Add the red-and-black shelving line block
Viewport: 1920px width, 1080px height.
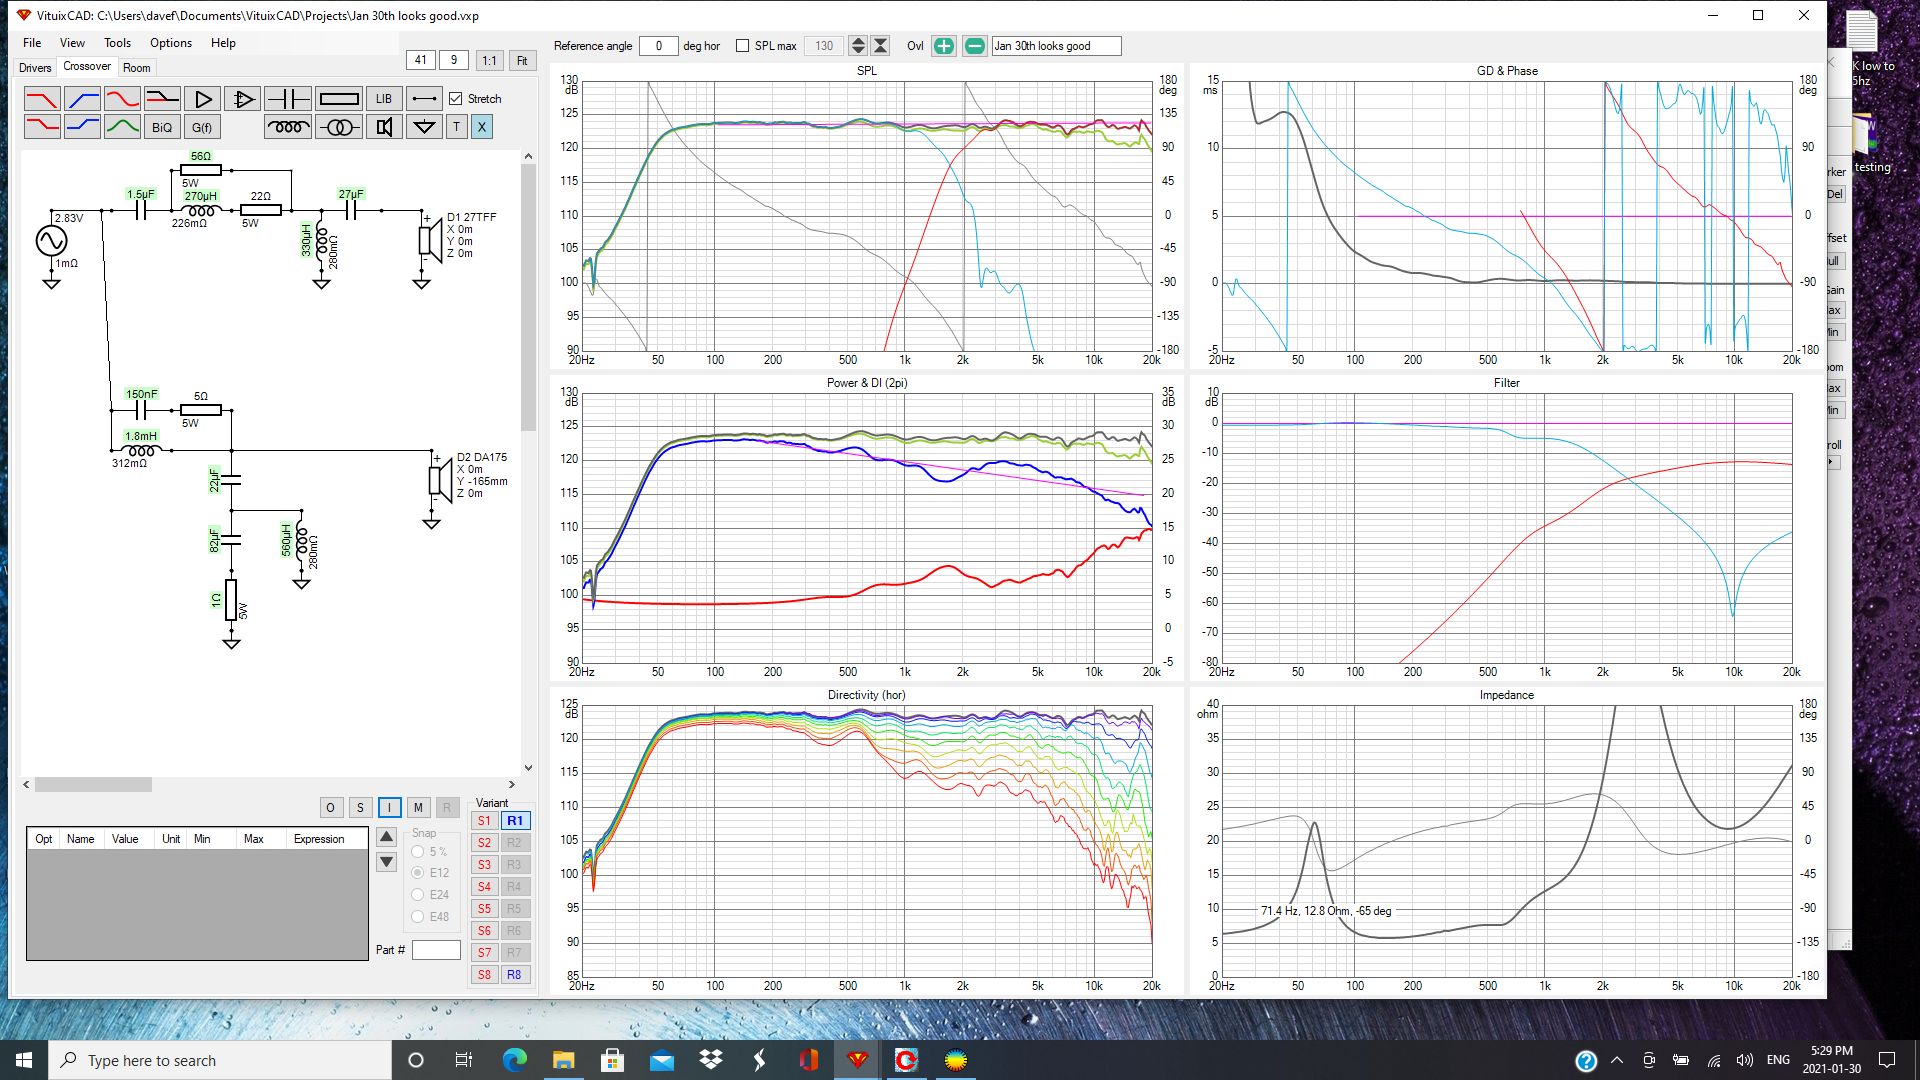162,99
